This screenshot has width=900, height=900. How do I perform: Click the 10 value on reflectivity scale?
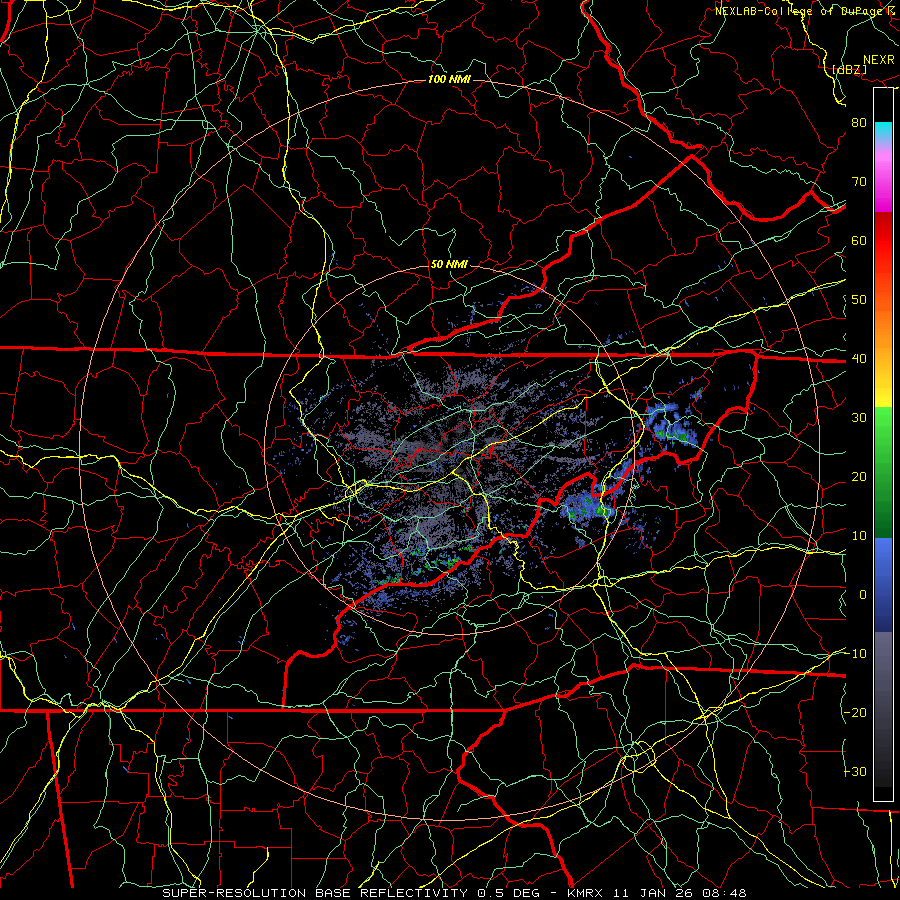[859, 536]
